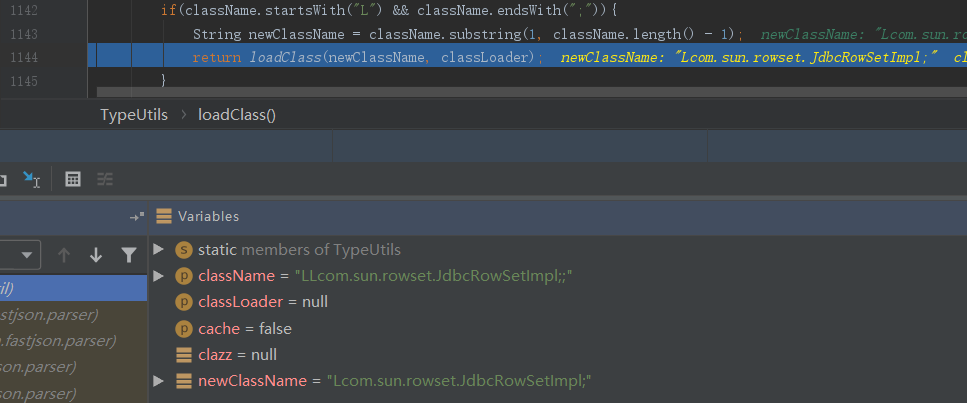967x403 pixels.
Task: Click the Variables panel title tab
Action: pyautogui.click(x=208, y=216)
